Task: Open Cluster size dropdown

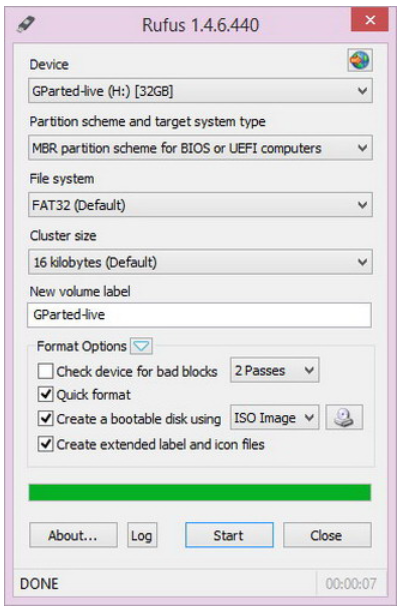Action: click(x=200, y=262)
